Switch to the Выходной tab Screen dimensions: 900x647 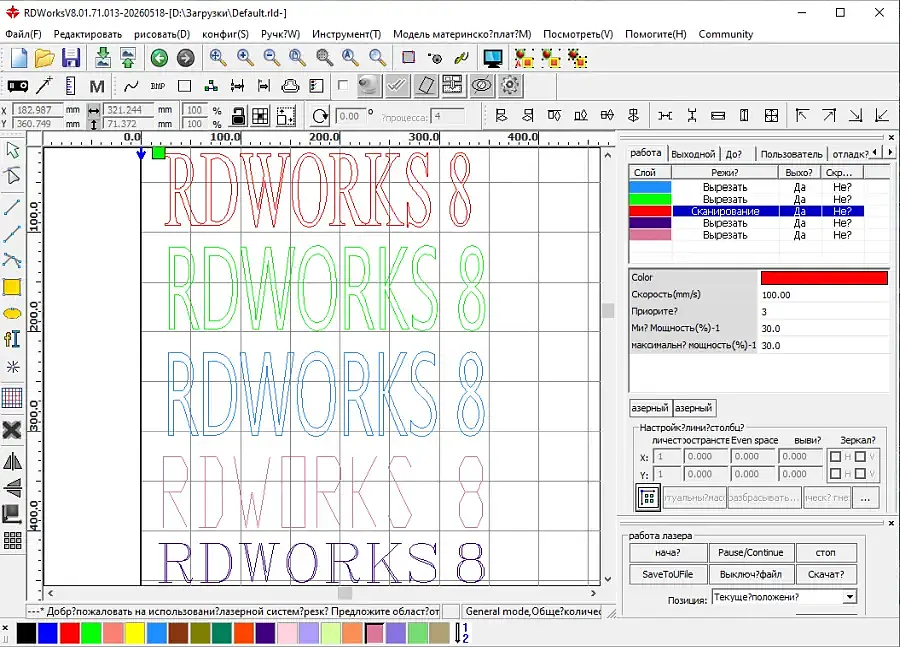coord(693,154)
